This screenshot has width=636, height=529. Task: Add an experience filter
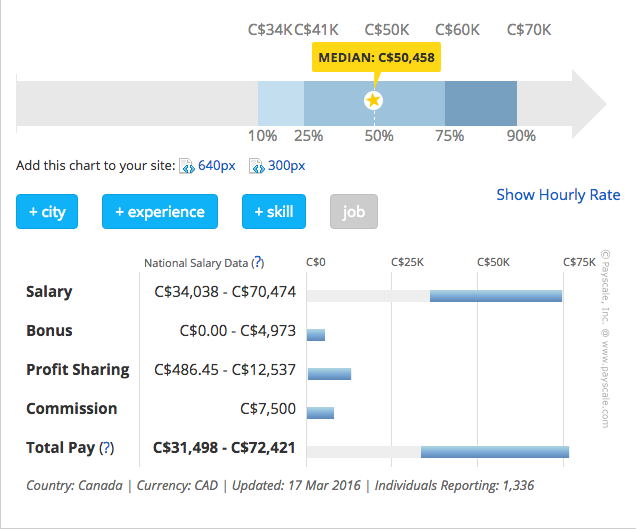(x=160, y=212)
